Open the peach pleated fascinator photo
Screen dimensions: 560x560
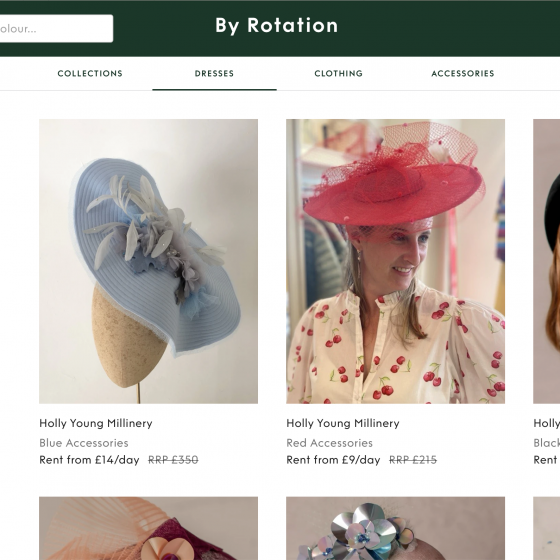coord(149,528)
